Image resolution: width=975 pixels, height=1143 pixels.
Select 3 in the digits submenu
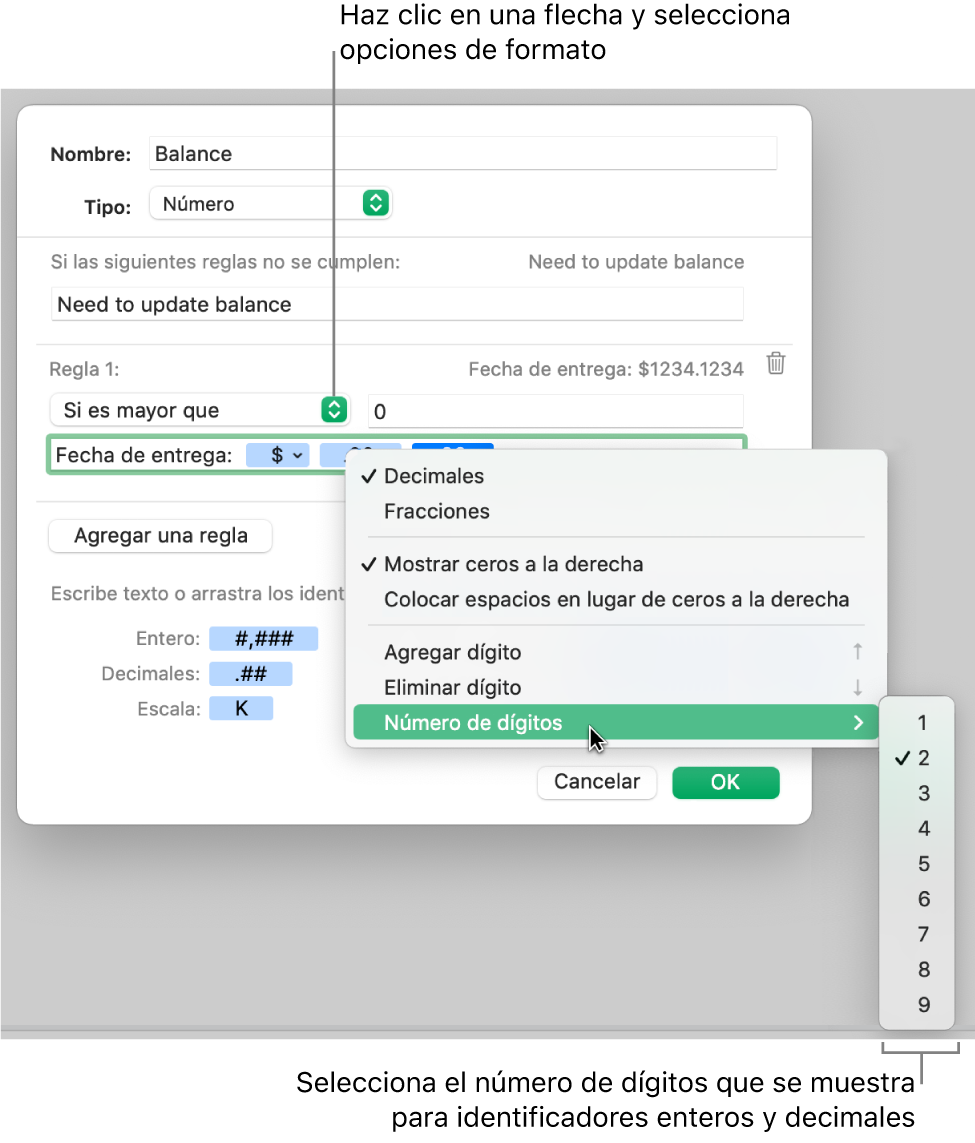click(x=917, y=793)
